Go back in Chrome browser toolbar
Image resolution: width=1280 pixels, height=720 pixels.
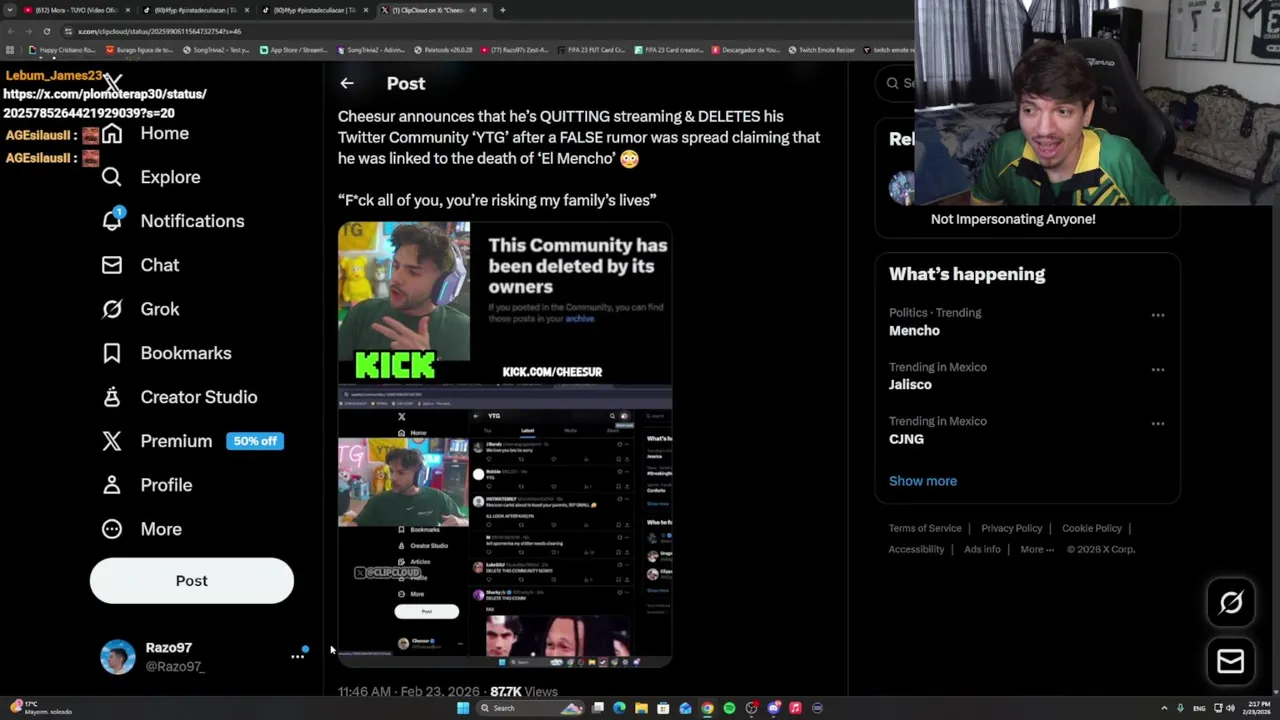[x=10, y=31]
